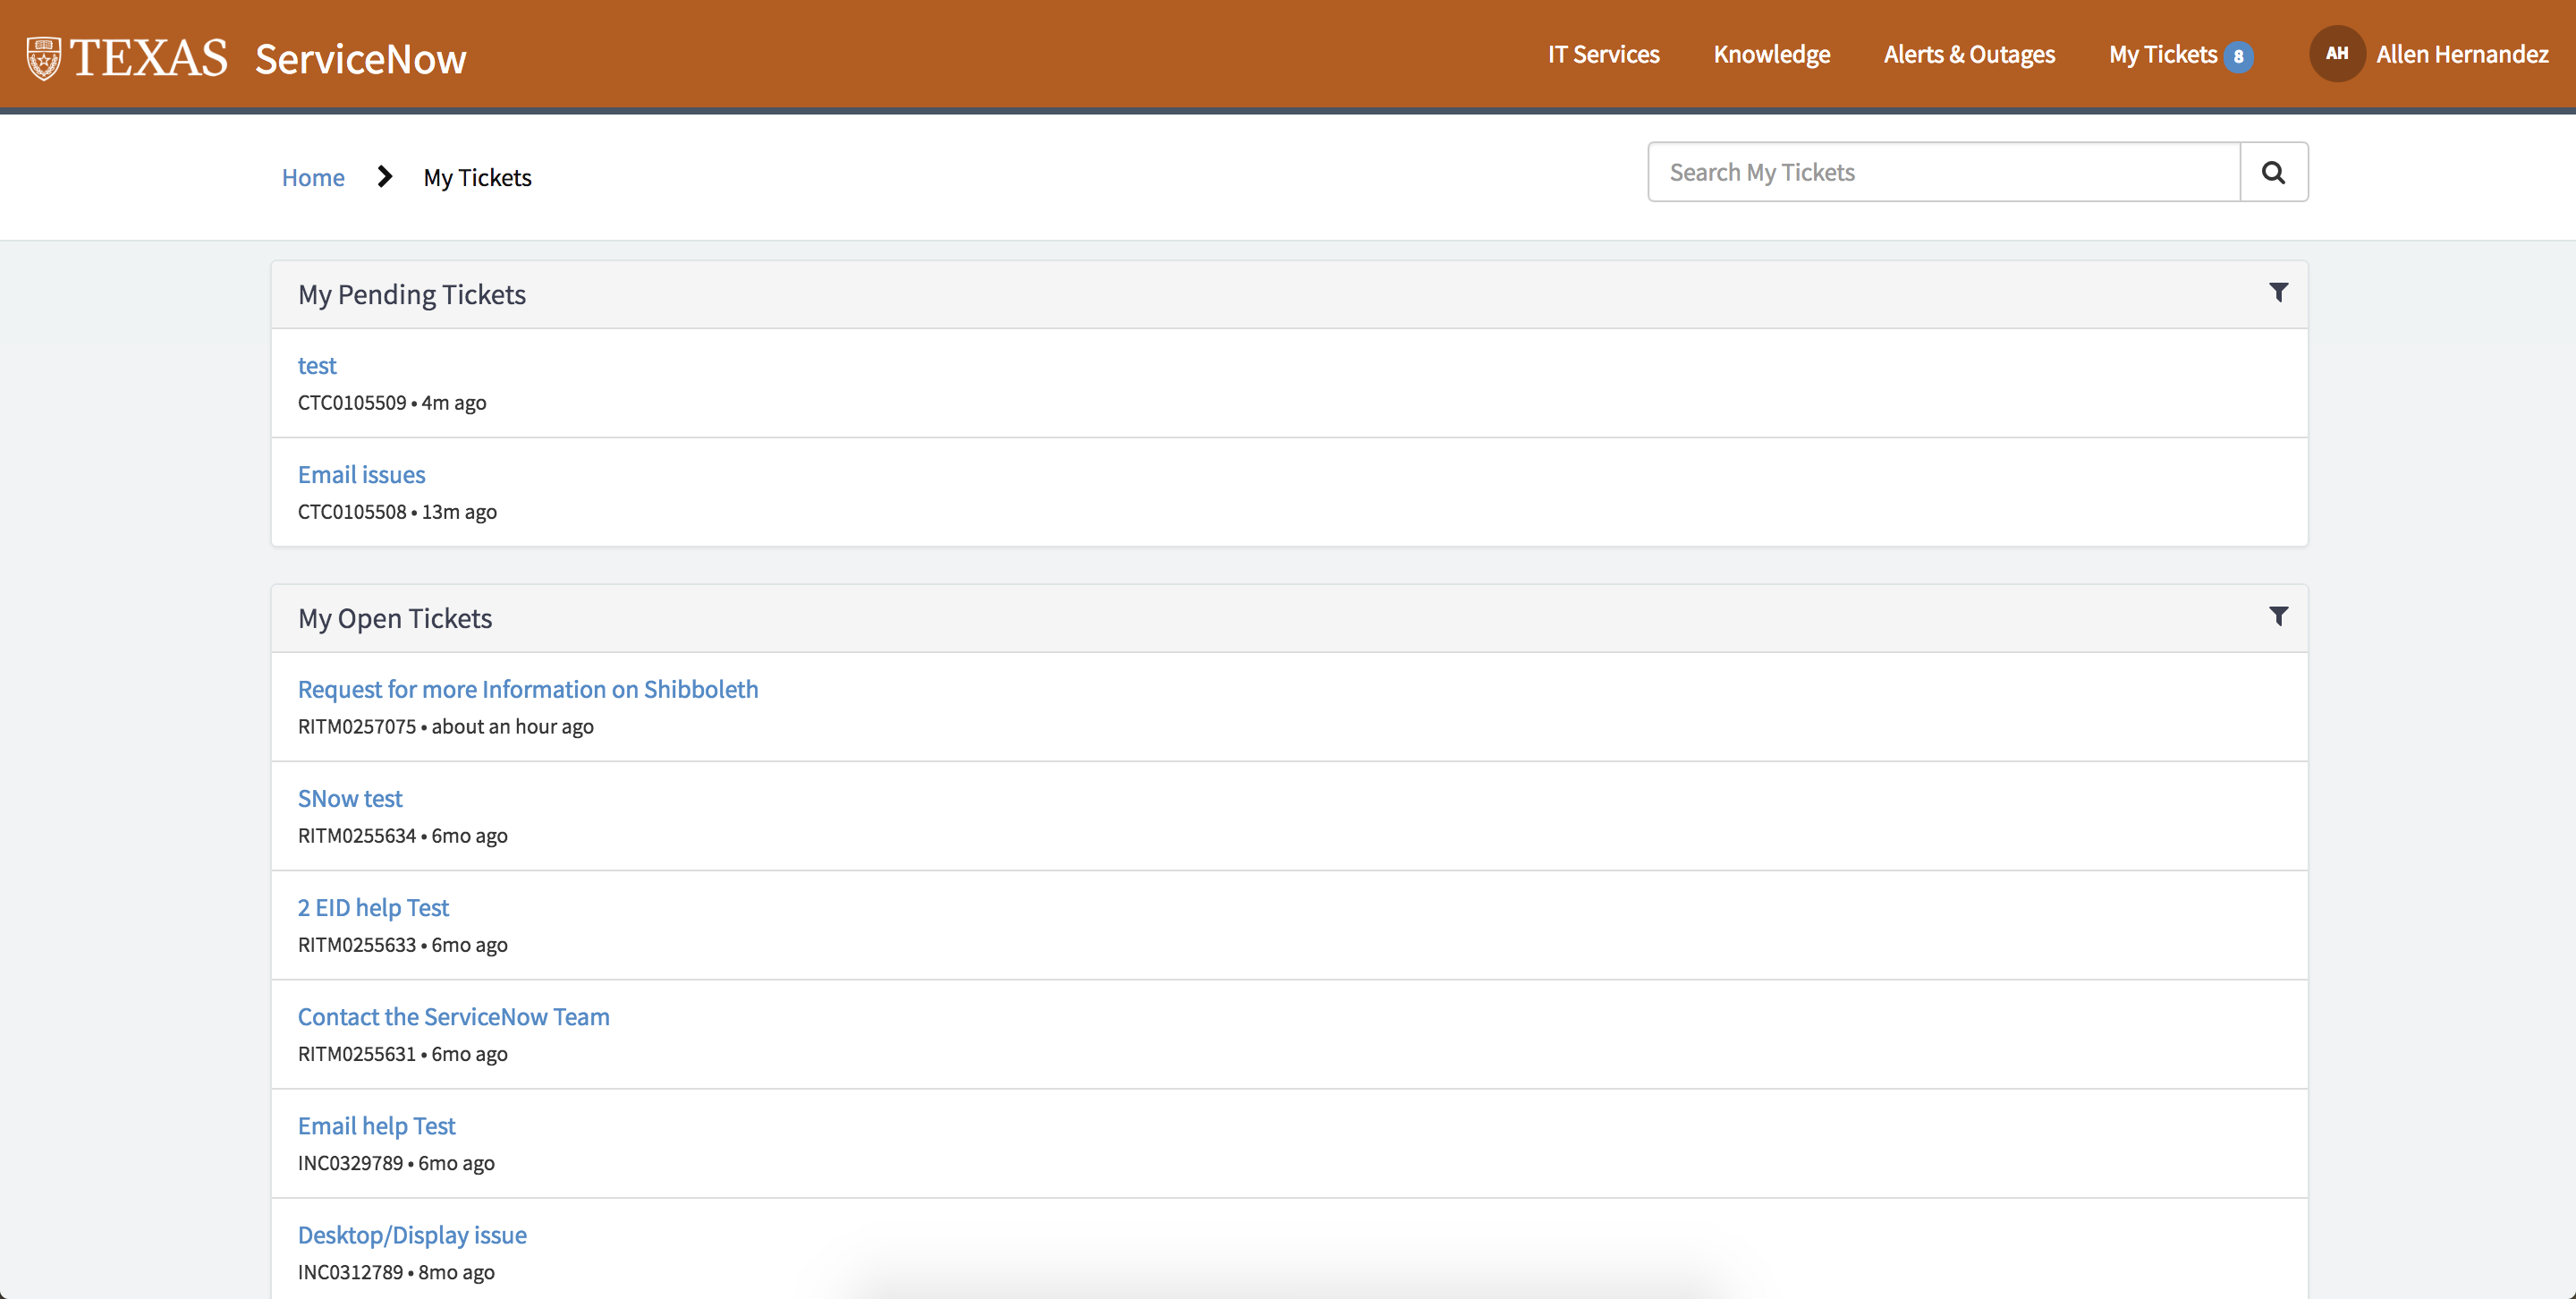The height and width of the screenshot is (1299, 2576).
Task: Click the Home breadcrumb link
Action: [x=313, y=177]
